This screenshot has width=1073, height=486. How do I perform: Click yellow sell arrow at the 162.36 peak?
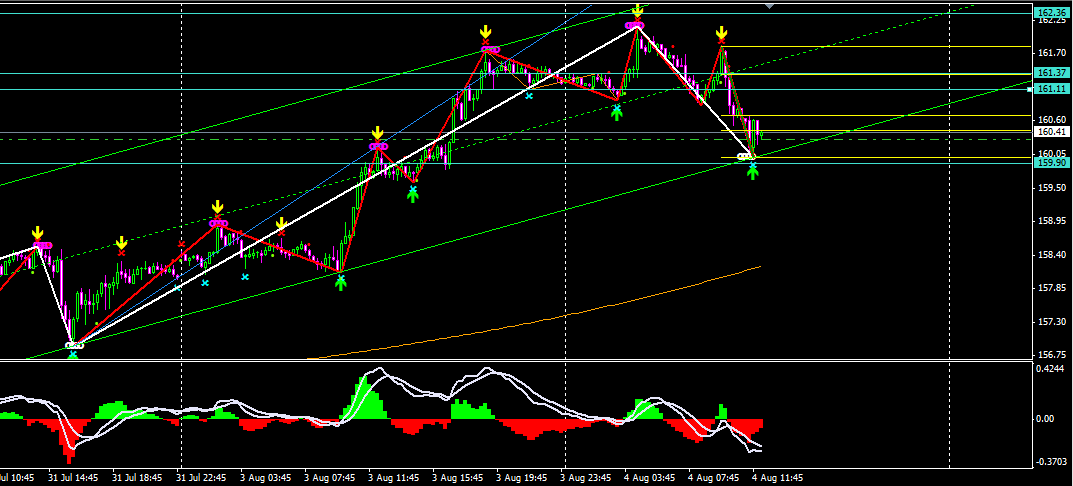pyautogui.click(x=637, y=10)
